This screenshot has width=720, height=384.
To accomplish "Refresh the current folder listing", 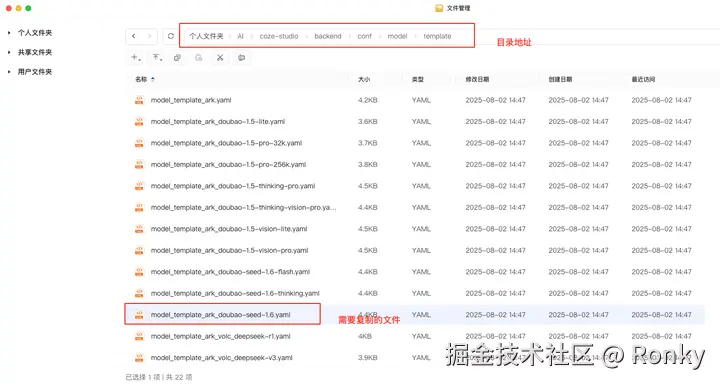I will [x=170, y=36].
